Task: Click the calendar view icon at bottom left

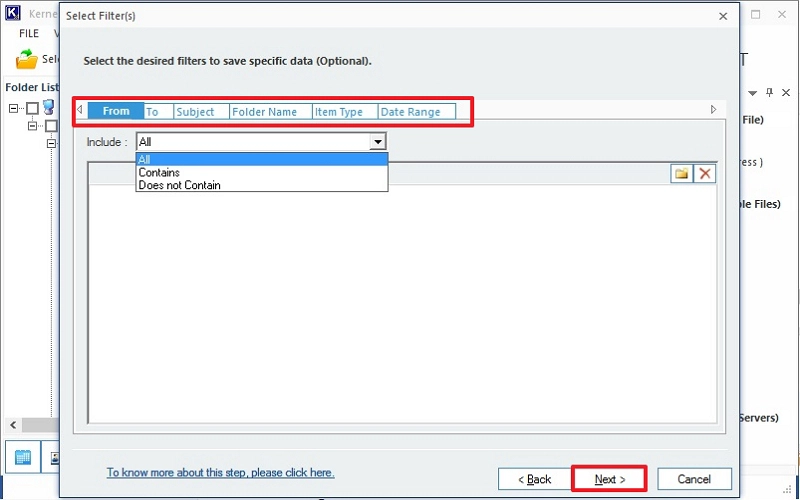Action: click(23, 457)
